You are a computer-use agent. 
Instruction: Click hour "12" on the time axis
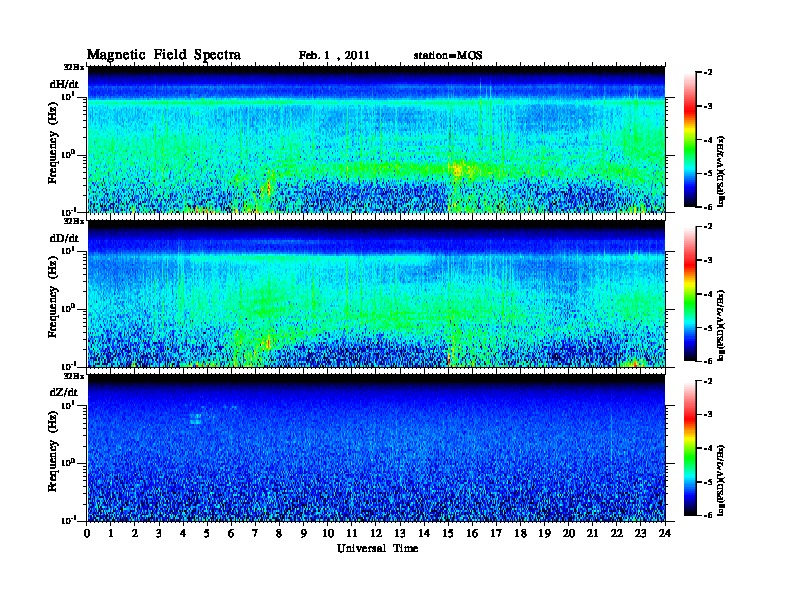pyautogui.click(x=376, y=533)
